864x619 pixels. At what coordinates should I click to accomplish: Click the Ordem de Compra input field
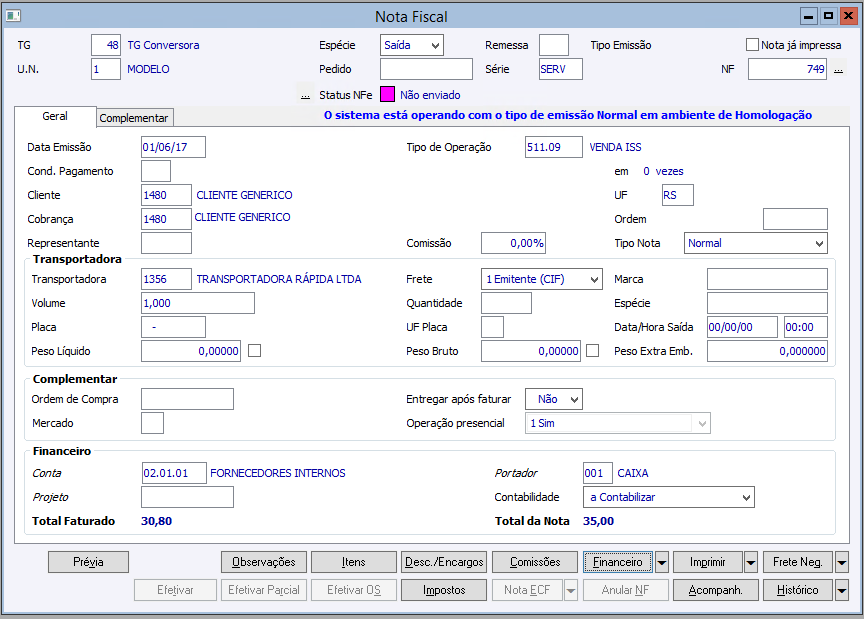coord(187,399)
